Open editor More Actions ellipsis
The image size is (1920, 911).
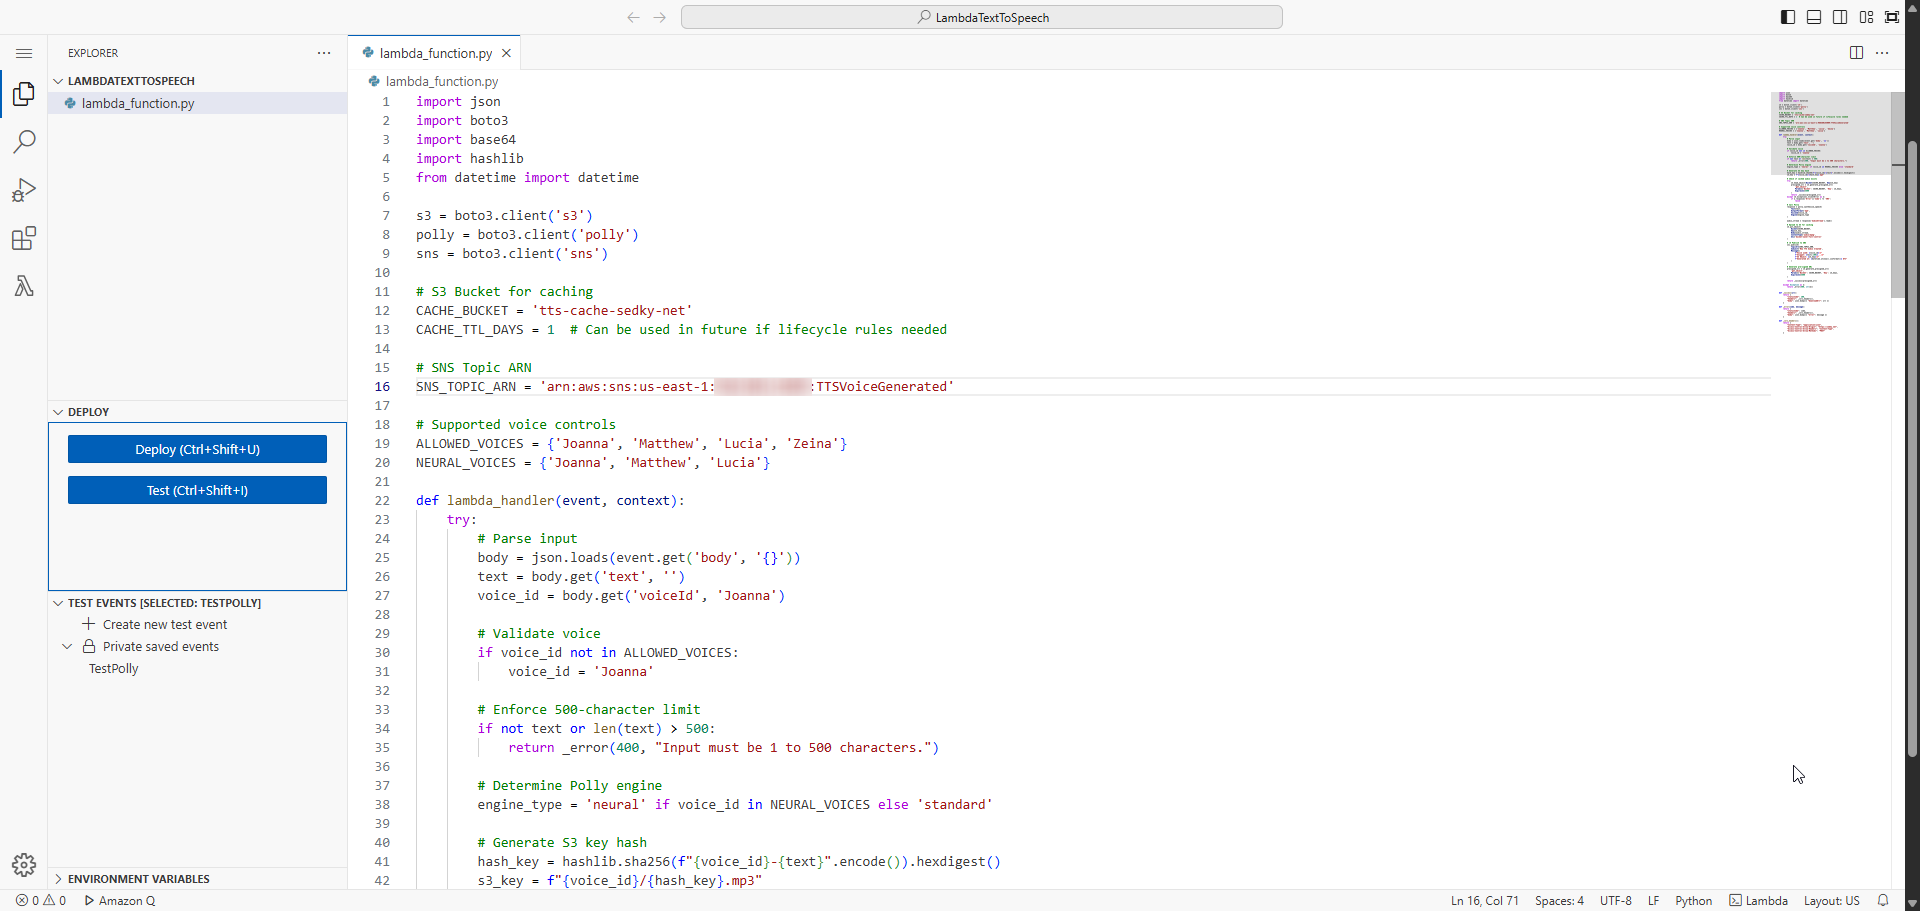click(1882, 53)
